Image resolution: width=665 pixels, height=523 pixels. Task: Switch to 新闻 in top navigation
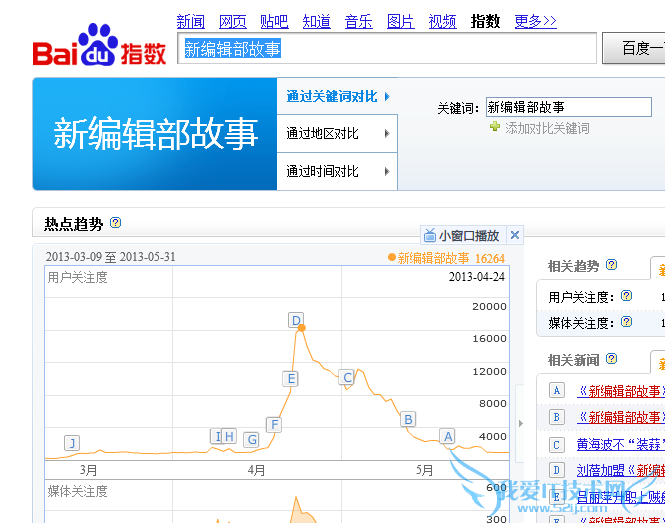pyautogui.click(x=190, y=21)
